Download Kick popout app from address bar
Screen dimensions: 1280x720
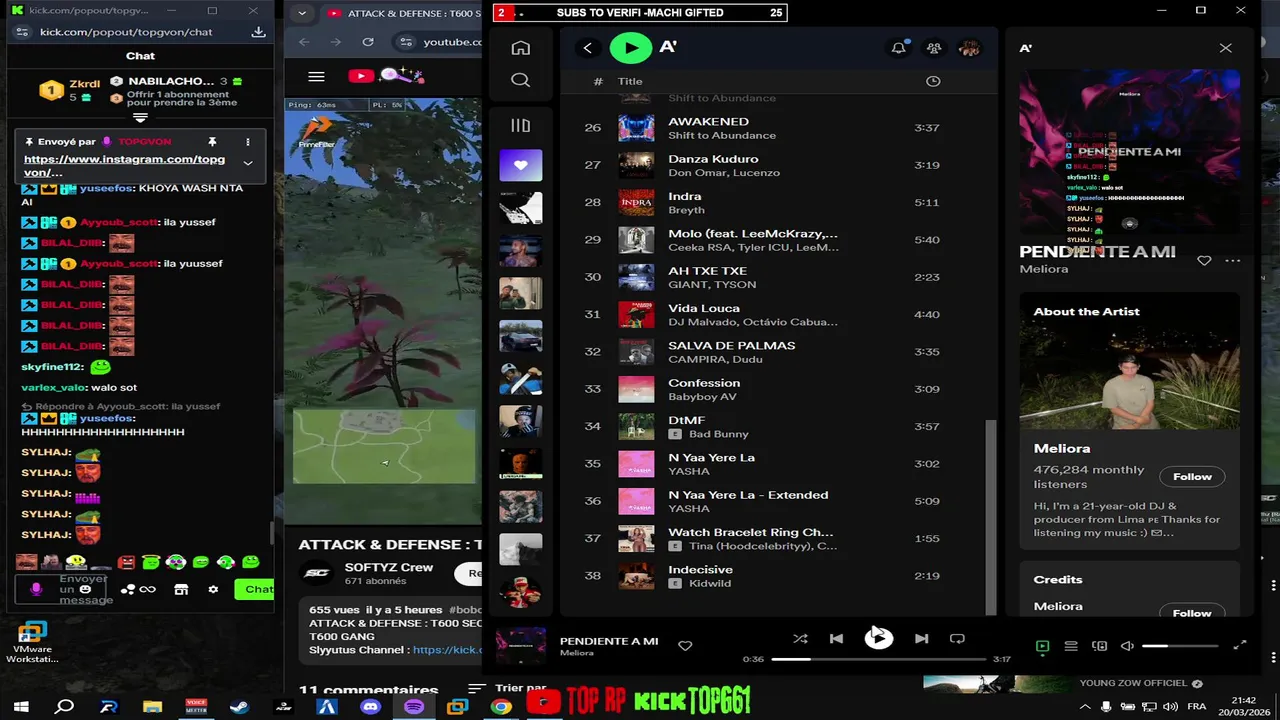(x=258, y=32)
